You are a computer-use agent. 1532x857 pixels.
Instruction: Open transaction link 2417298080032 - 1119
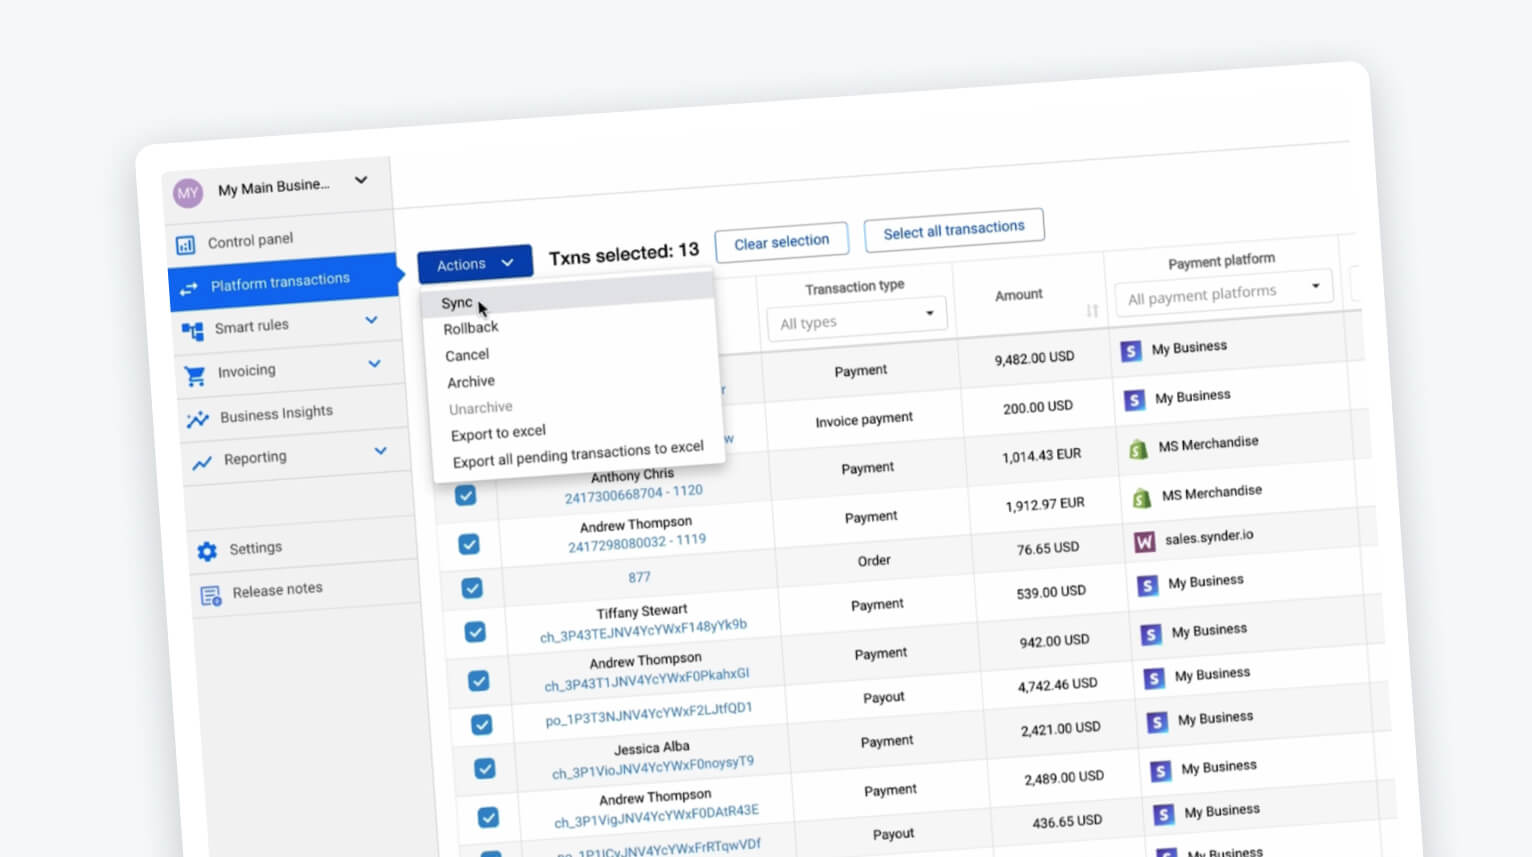coord(637,542)
